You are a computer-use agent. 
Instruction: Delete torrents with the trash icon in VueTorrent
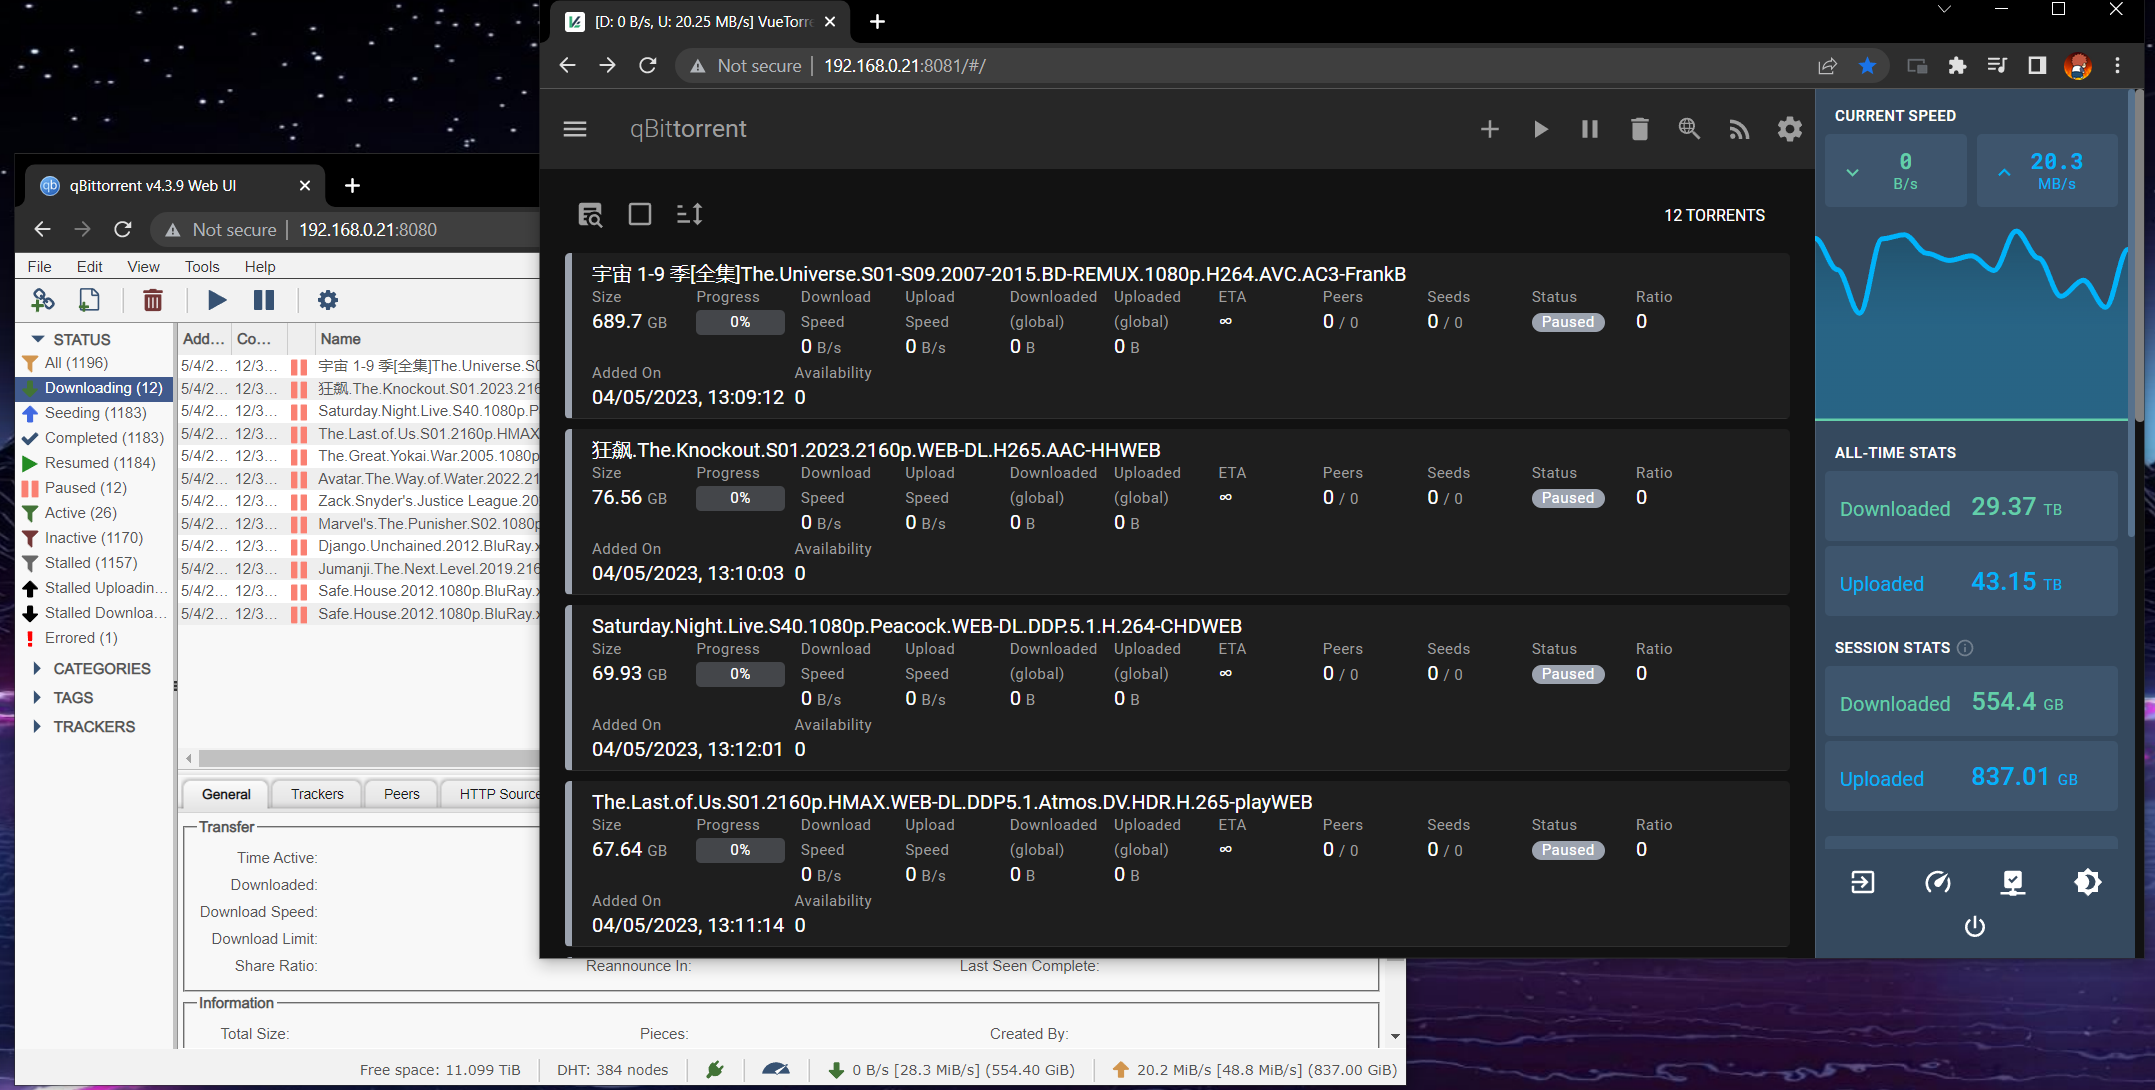click(1640, 129)
